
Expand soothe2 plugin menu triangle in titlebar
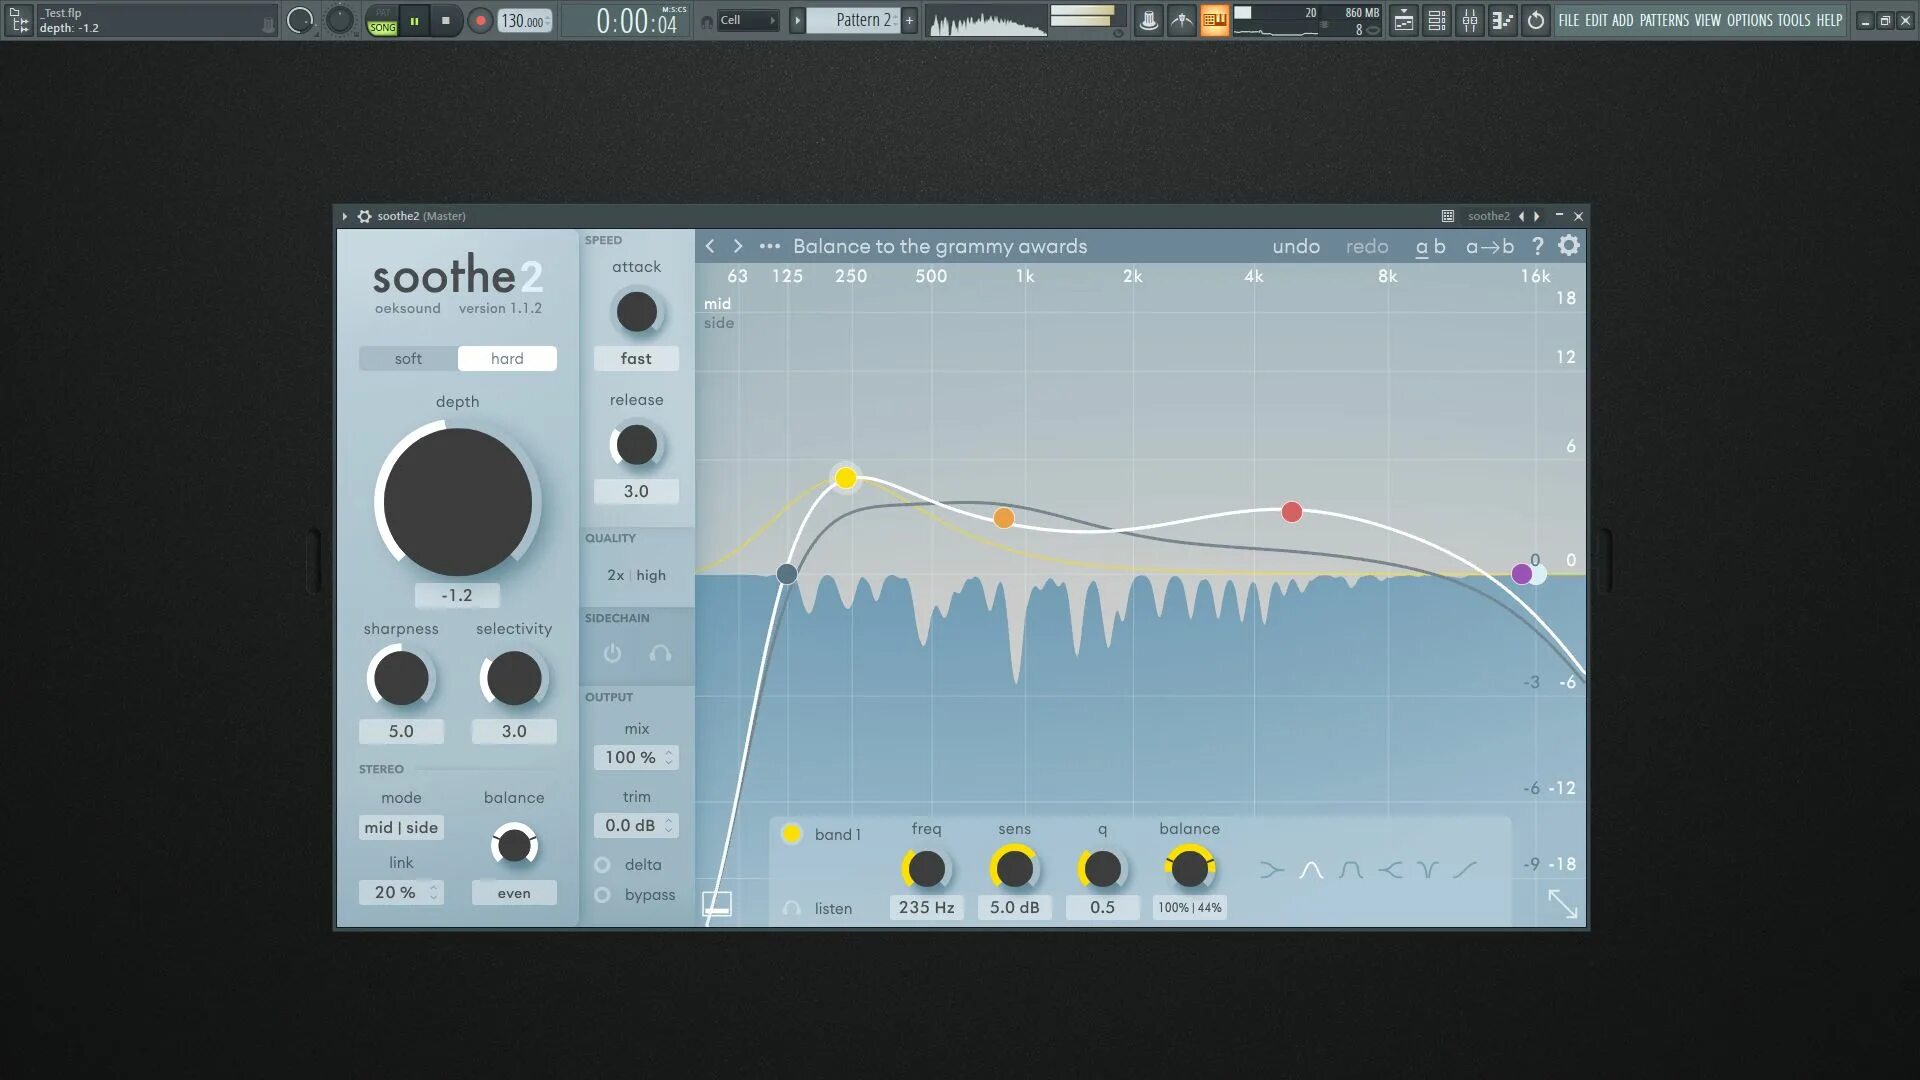(344, 216)
